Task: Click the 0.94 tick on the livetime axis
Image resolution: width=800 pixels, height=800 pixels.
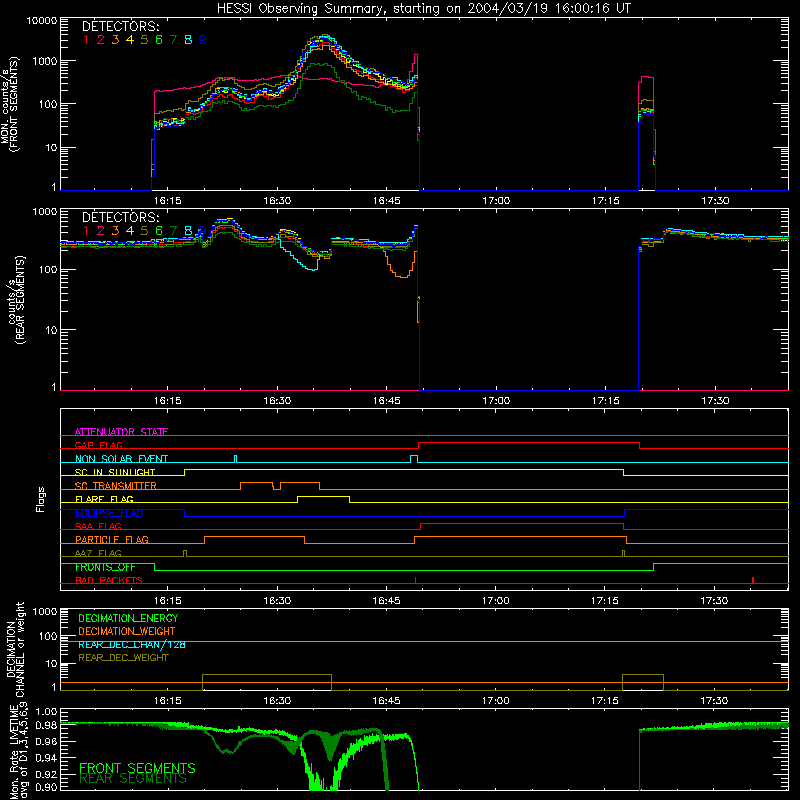Action: 46,758
